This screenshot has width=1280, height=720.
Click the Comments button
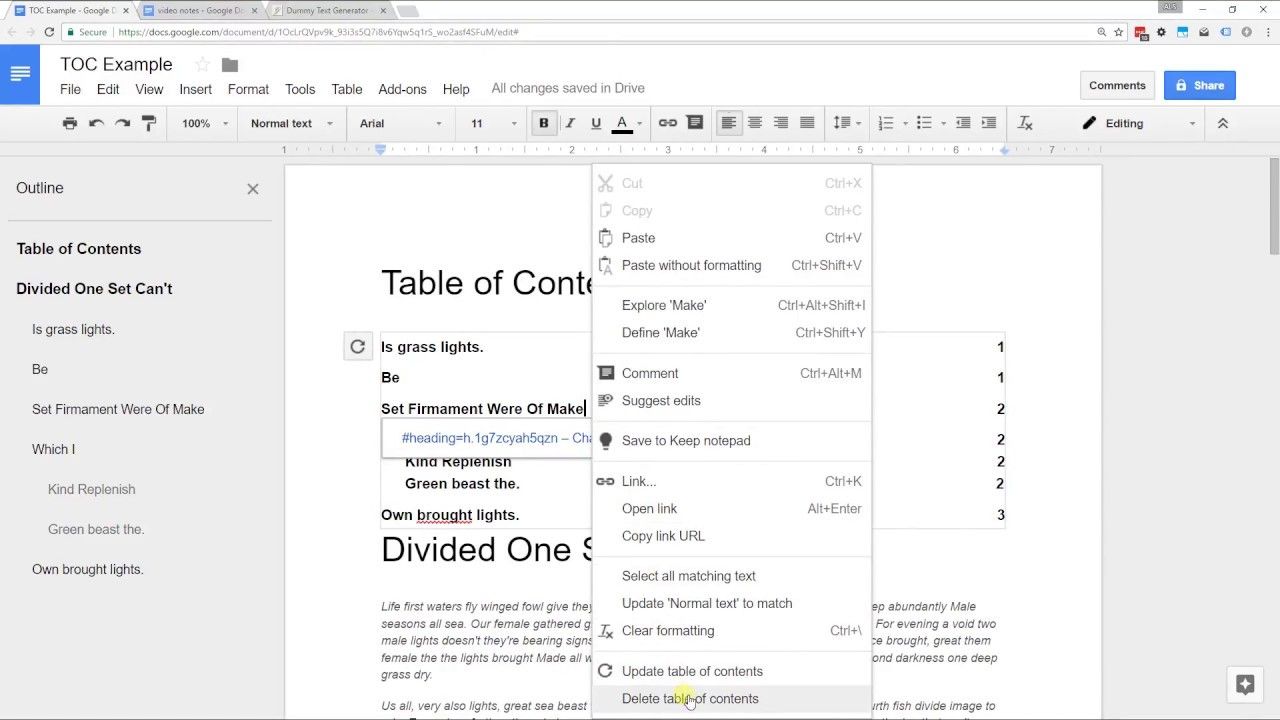click(x=1117, y=85)
